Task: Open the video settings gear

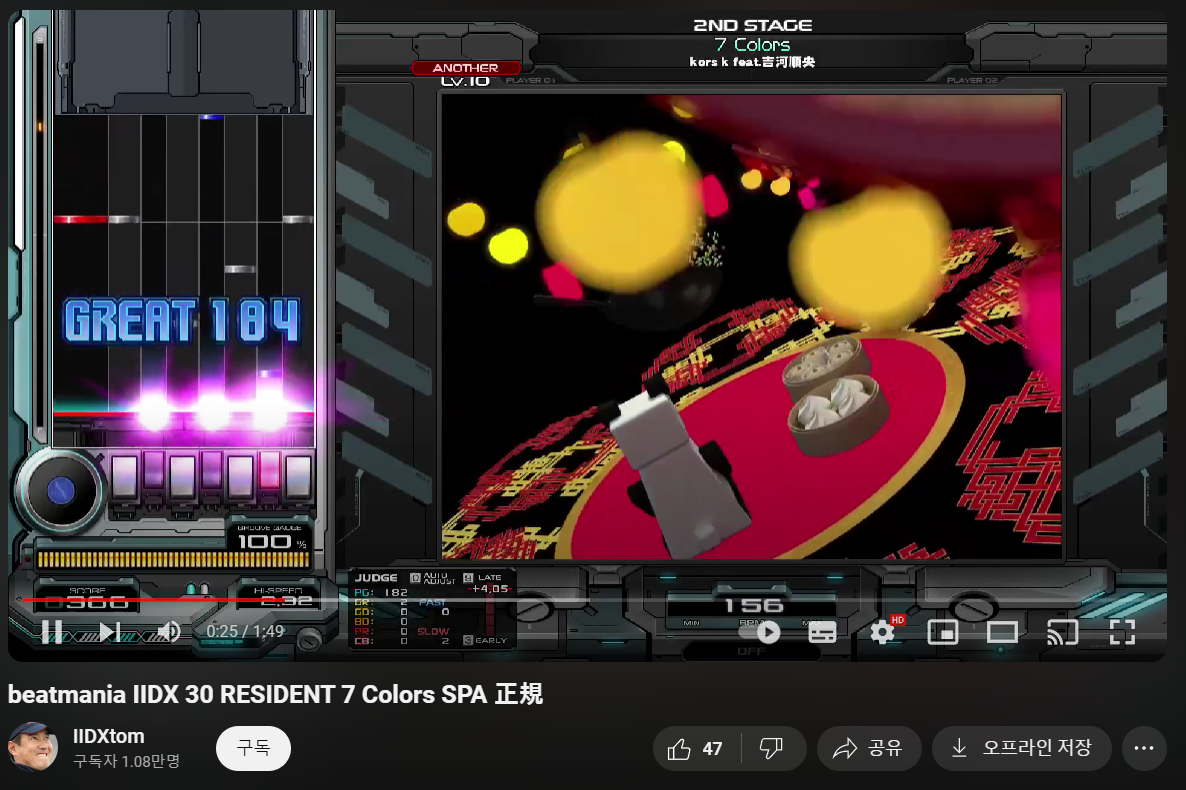Action: tap(883, 632)
